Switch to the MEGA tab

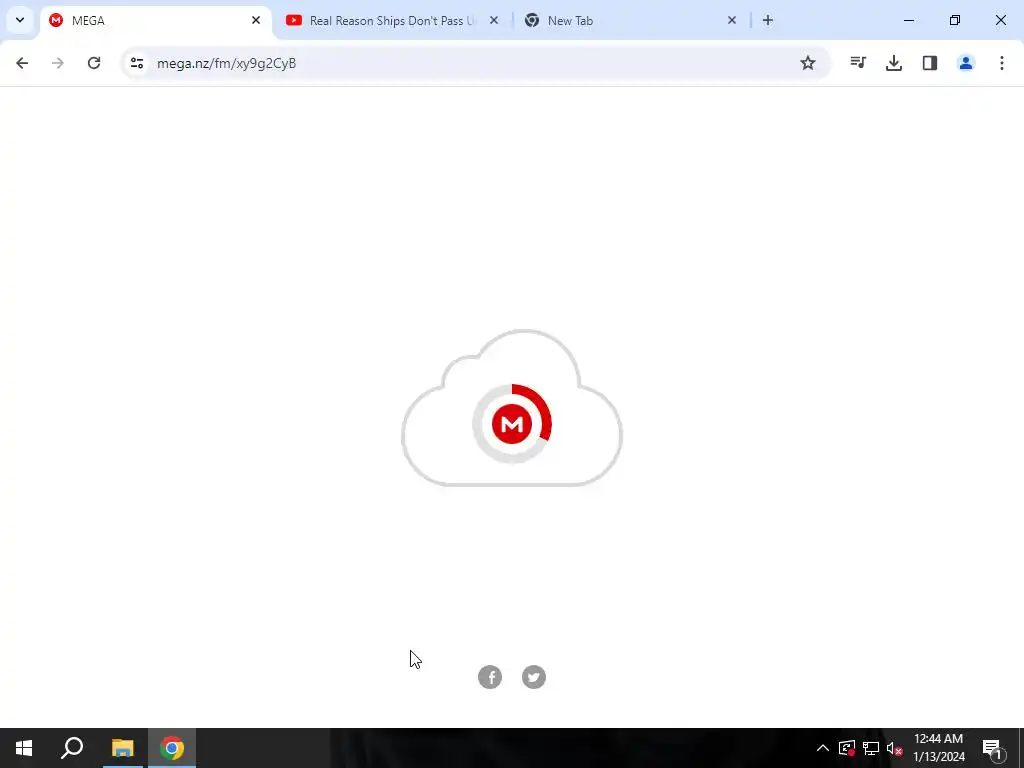click(155, 20)
